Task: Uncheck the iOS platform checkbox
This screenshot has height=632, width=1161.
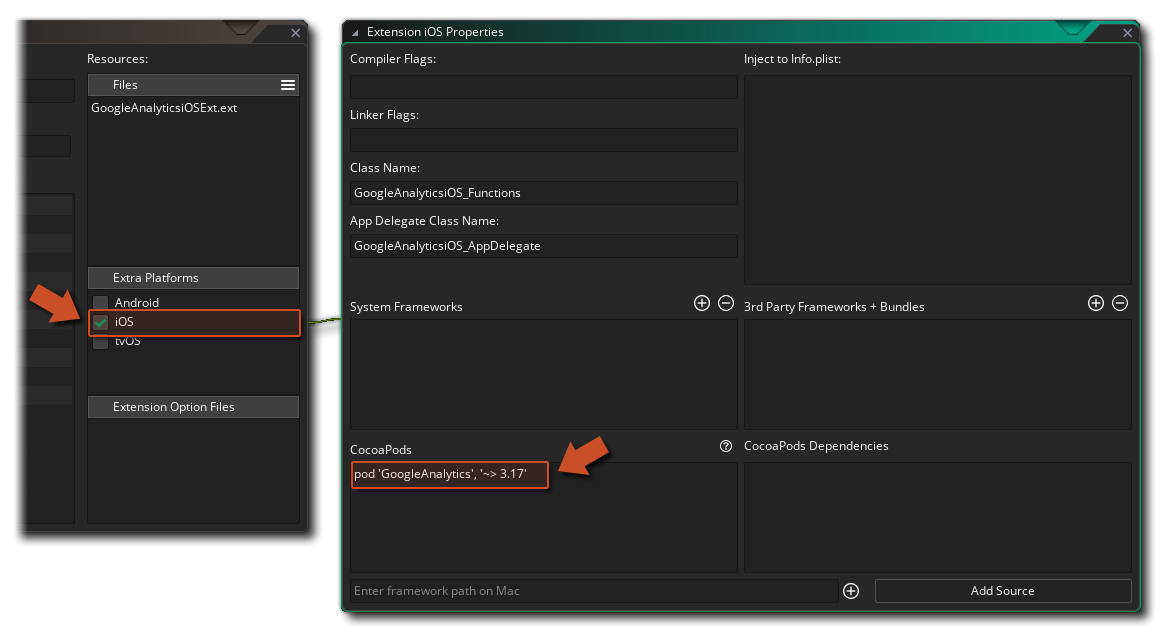Action: point(100,323)
